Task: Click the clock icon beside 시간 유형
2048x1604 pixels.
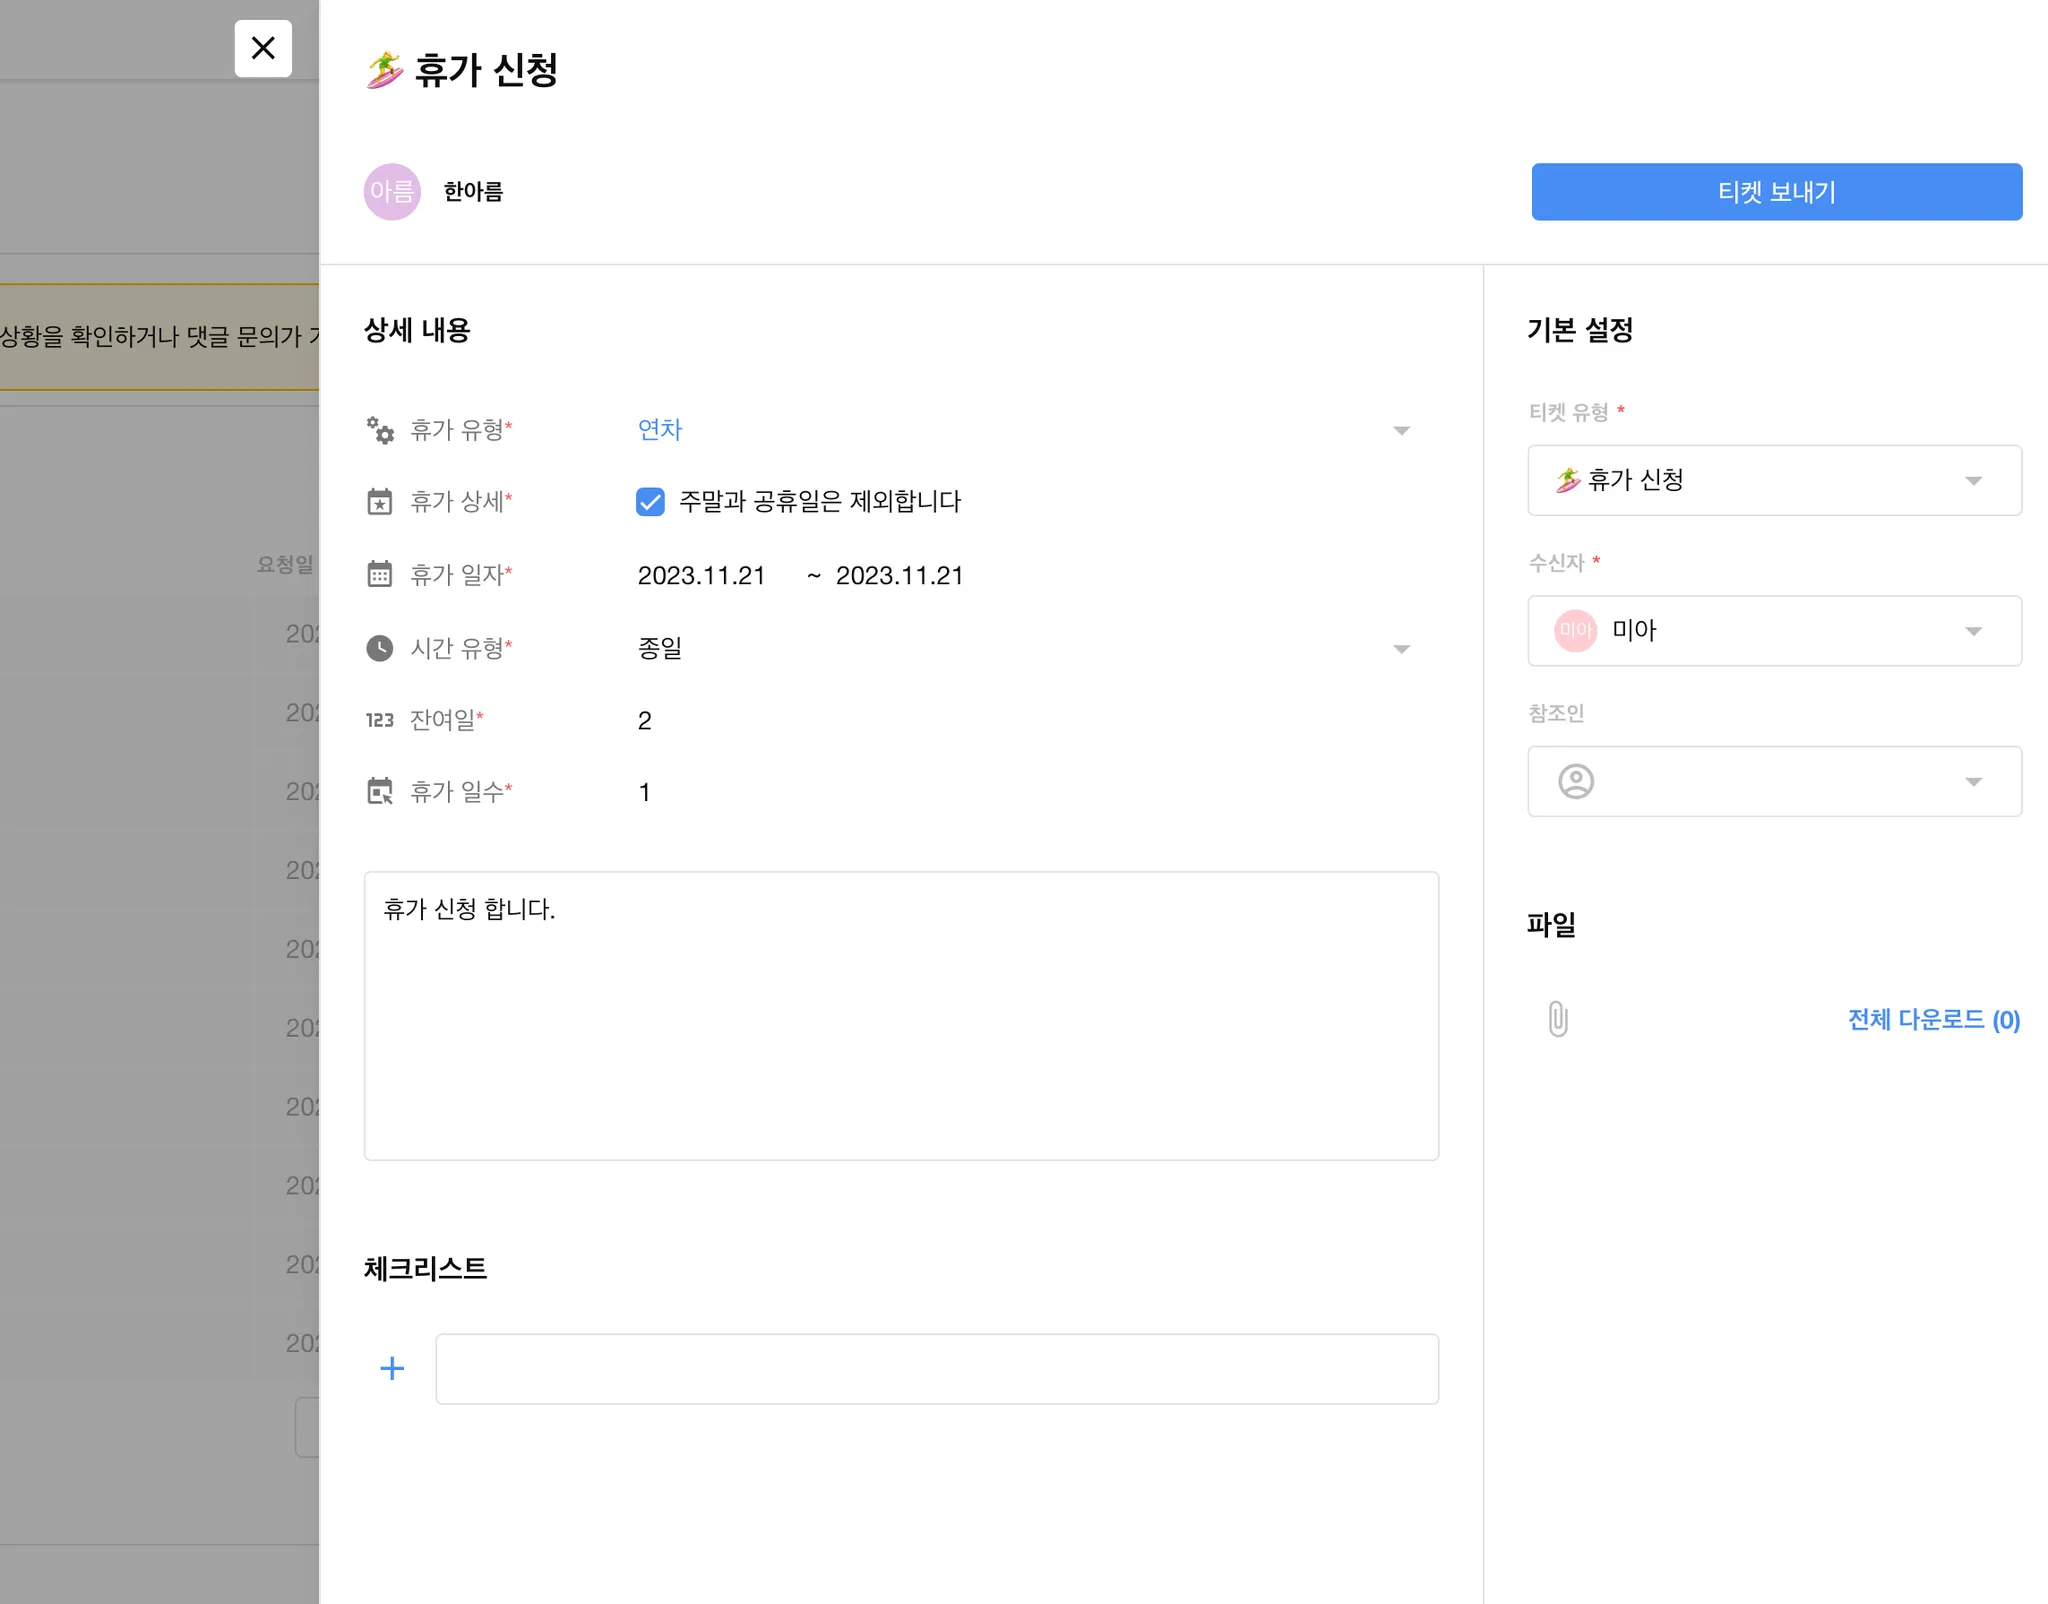Action: (x=380, y=648)
